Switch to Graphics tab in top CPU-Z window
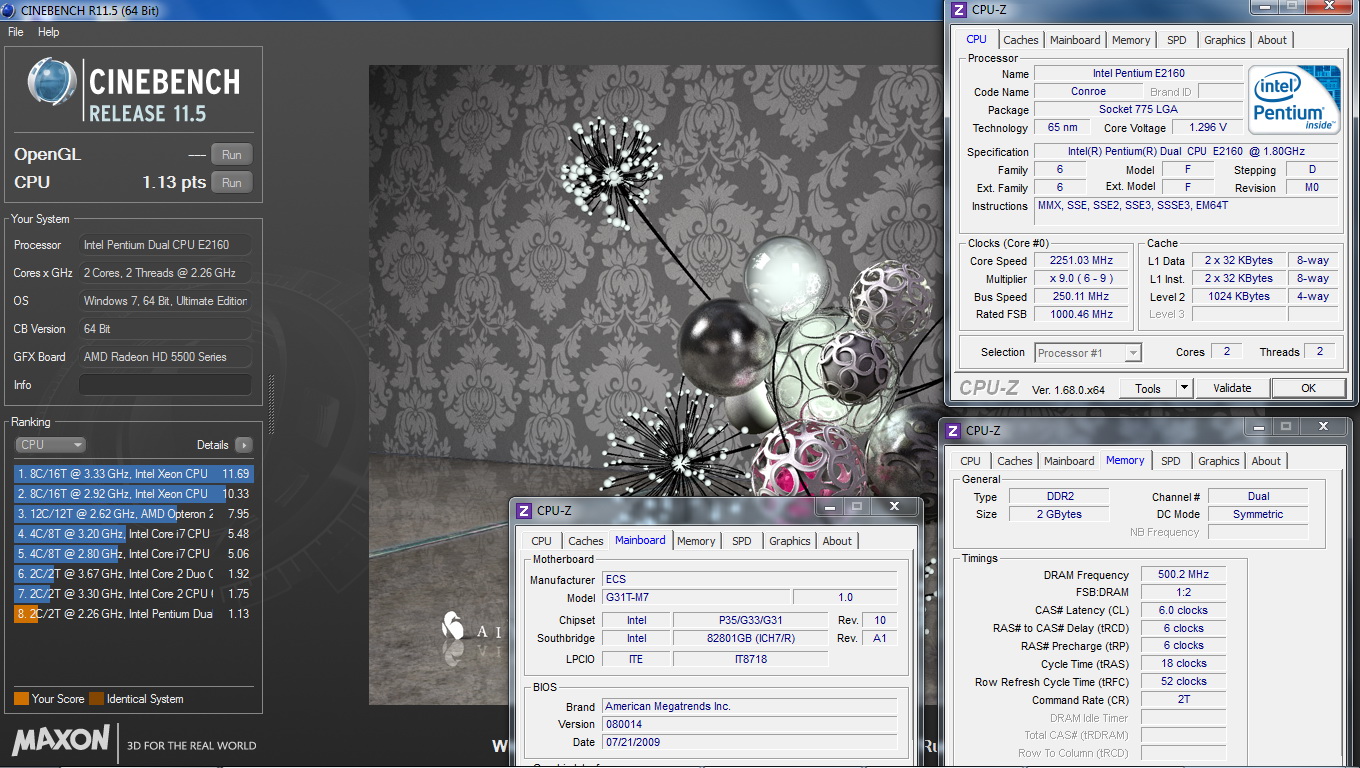 tap(1225, 40)
